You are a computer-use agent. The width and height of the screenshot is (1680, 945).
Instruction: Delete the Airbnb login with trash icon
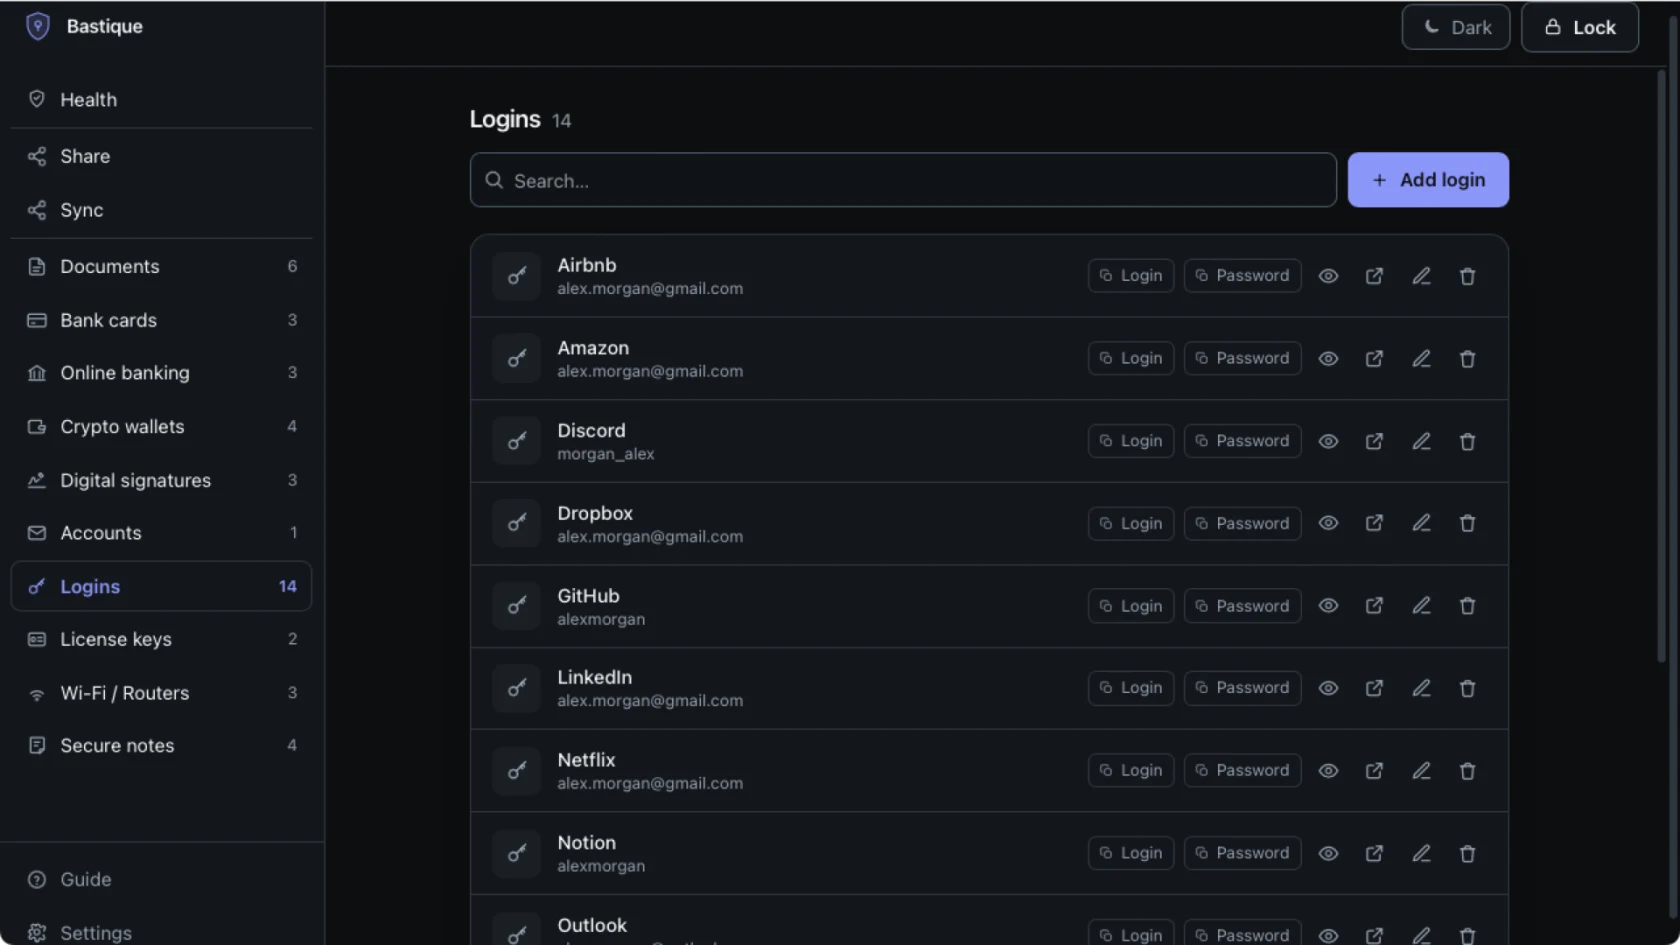pyautogui.click(x=1467, y=276)
